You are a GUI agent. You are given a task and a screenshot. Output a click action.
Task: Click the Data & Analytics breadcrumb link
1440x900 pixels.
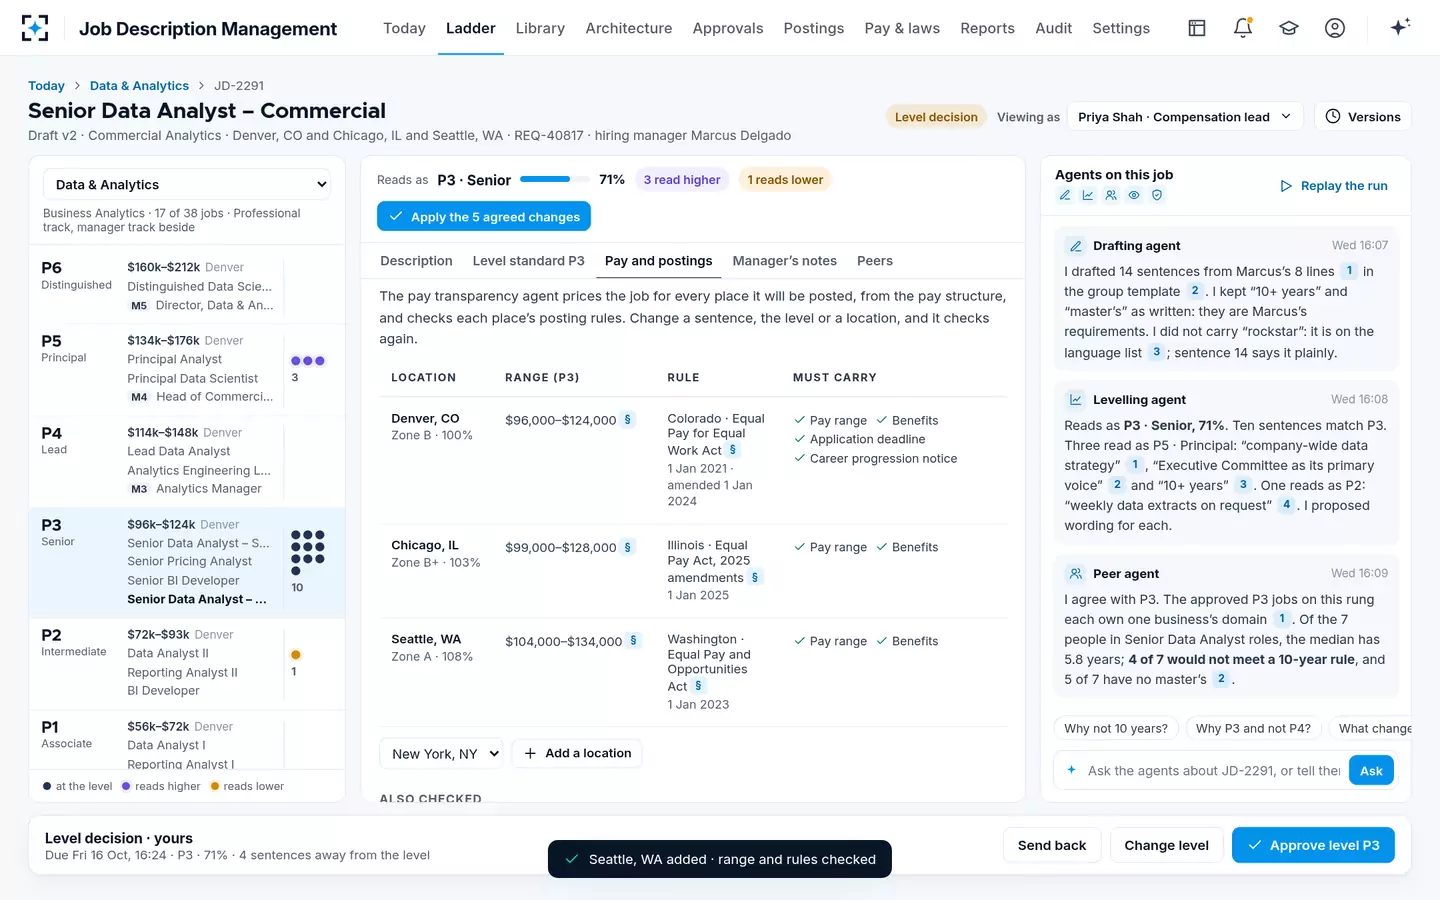[x=139, y=86]
